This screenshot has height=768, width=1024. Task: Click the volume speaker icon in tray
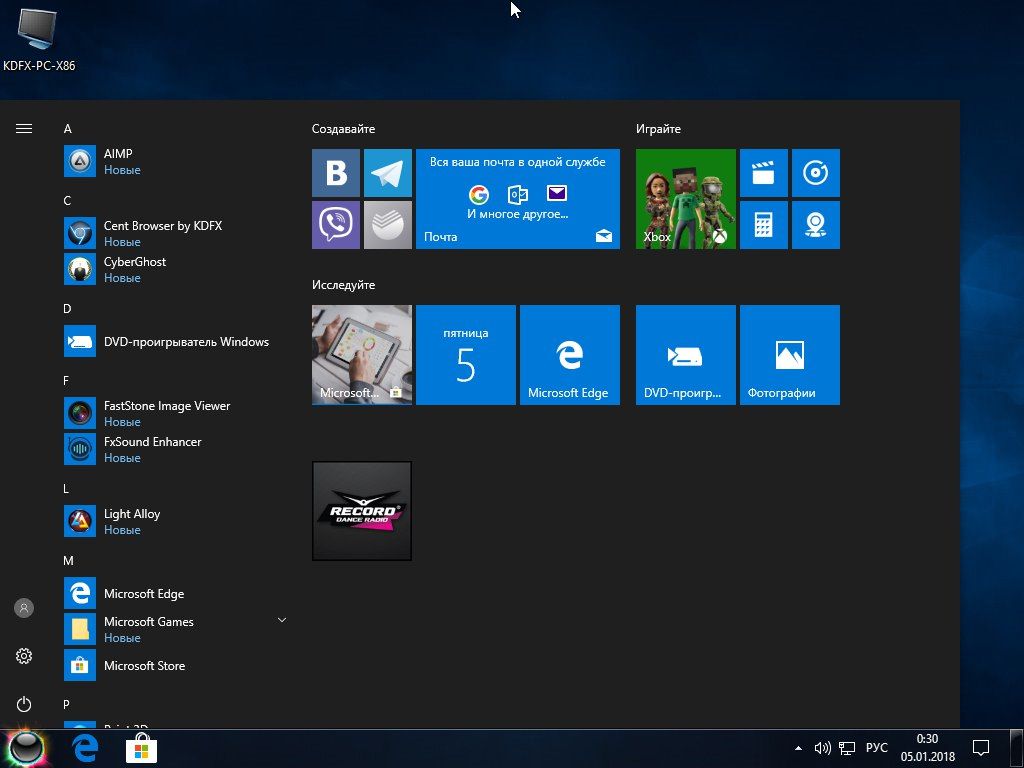(823, 748)
